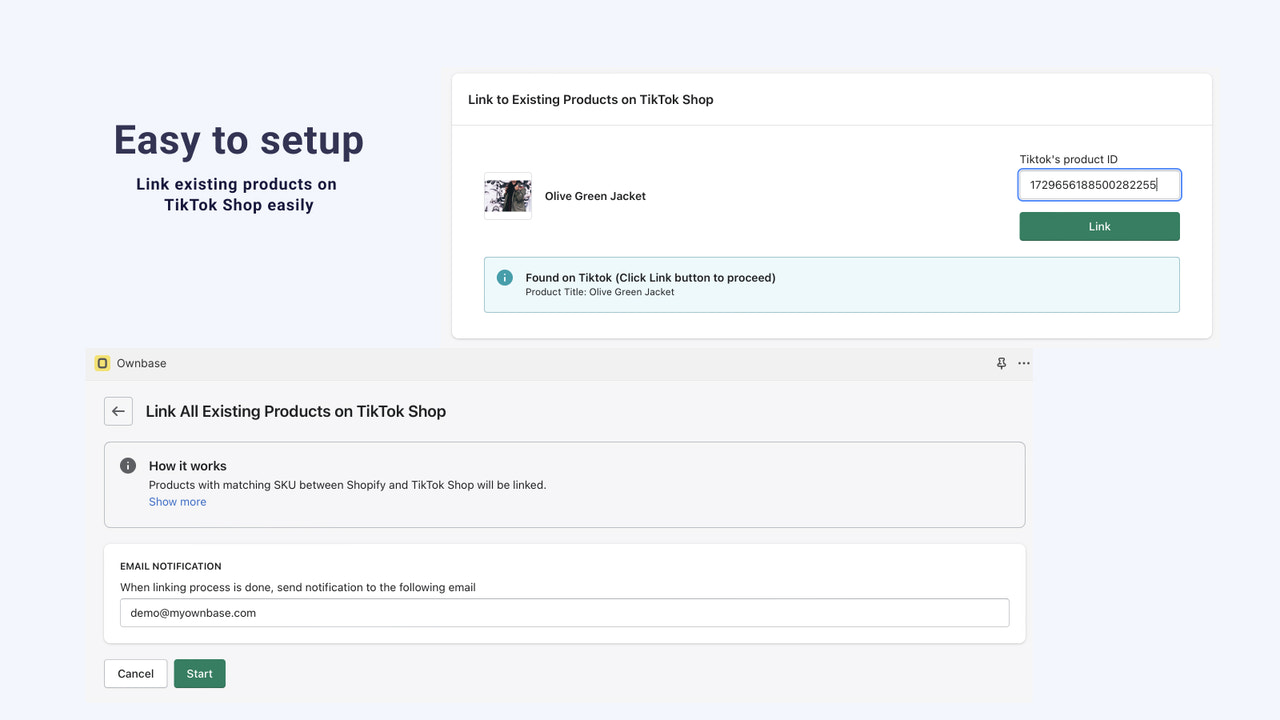1280x720 pixels.
Task: Click the yellow Ownbase app icon
Action: 102,363
